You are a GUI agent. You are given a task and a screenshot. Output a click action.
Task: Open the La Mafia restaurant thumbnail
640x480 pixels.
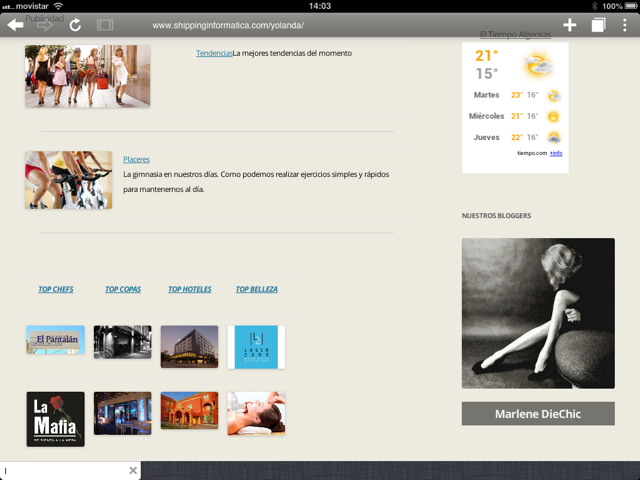55,418
